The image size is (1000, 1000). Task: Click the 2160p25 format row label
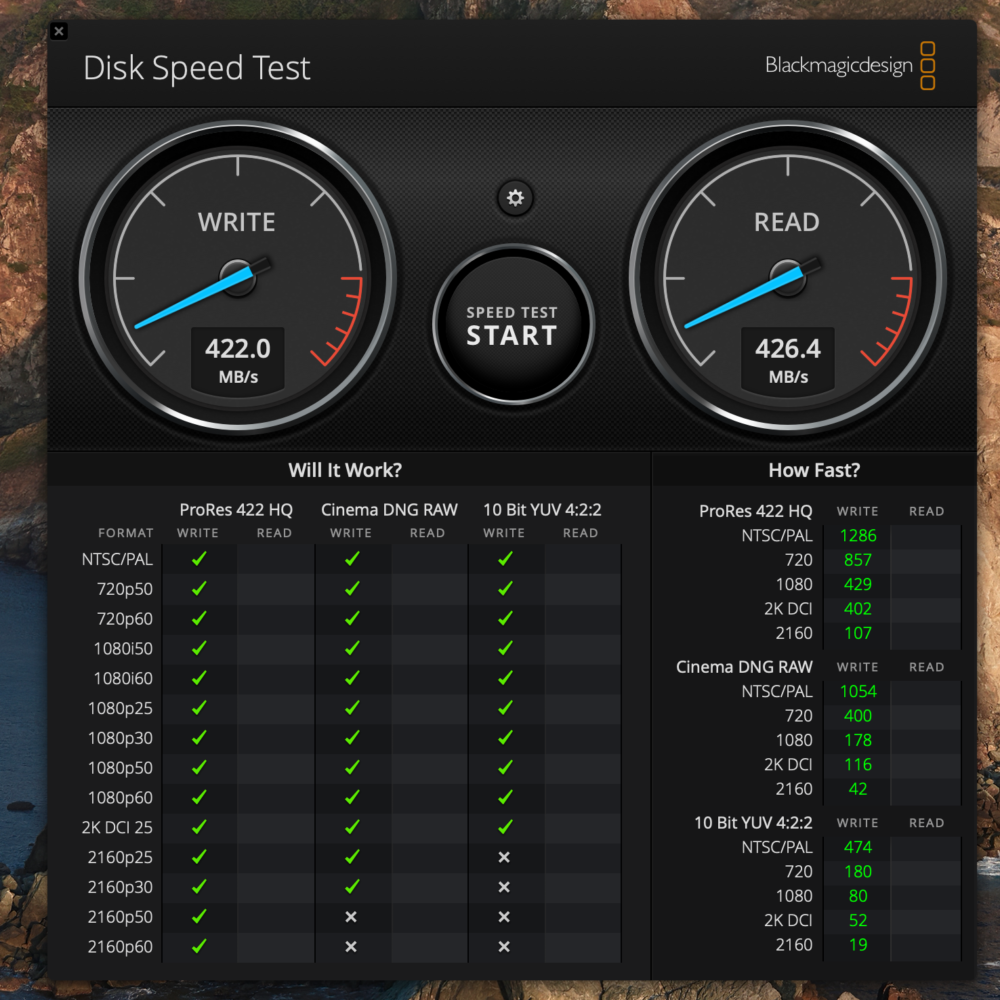tap(121, 857)
